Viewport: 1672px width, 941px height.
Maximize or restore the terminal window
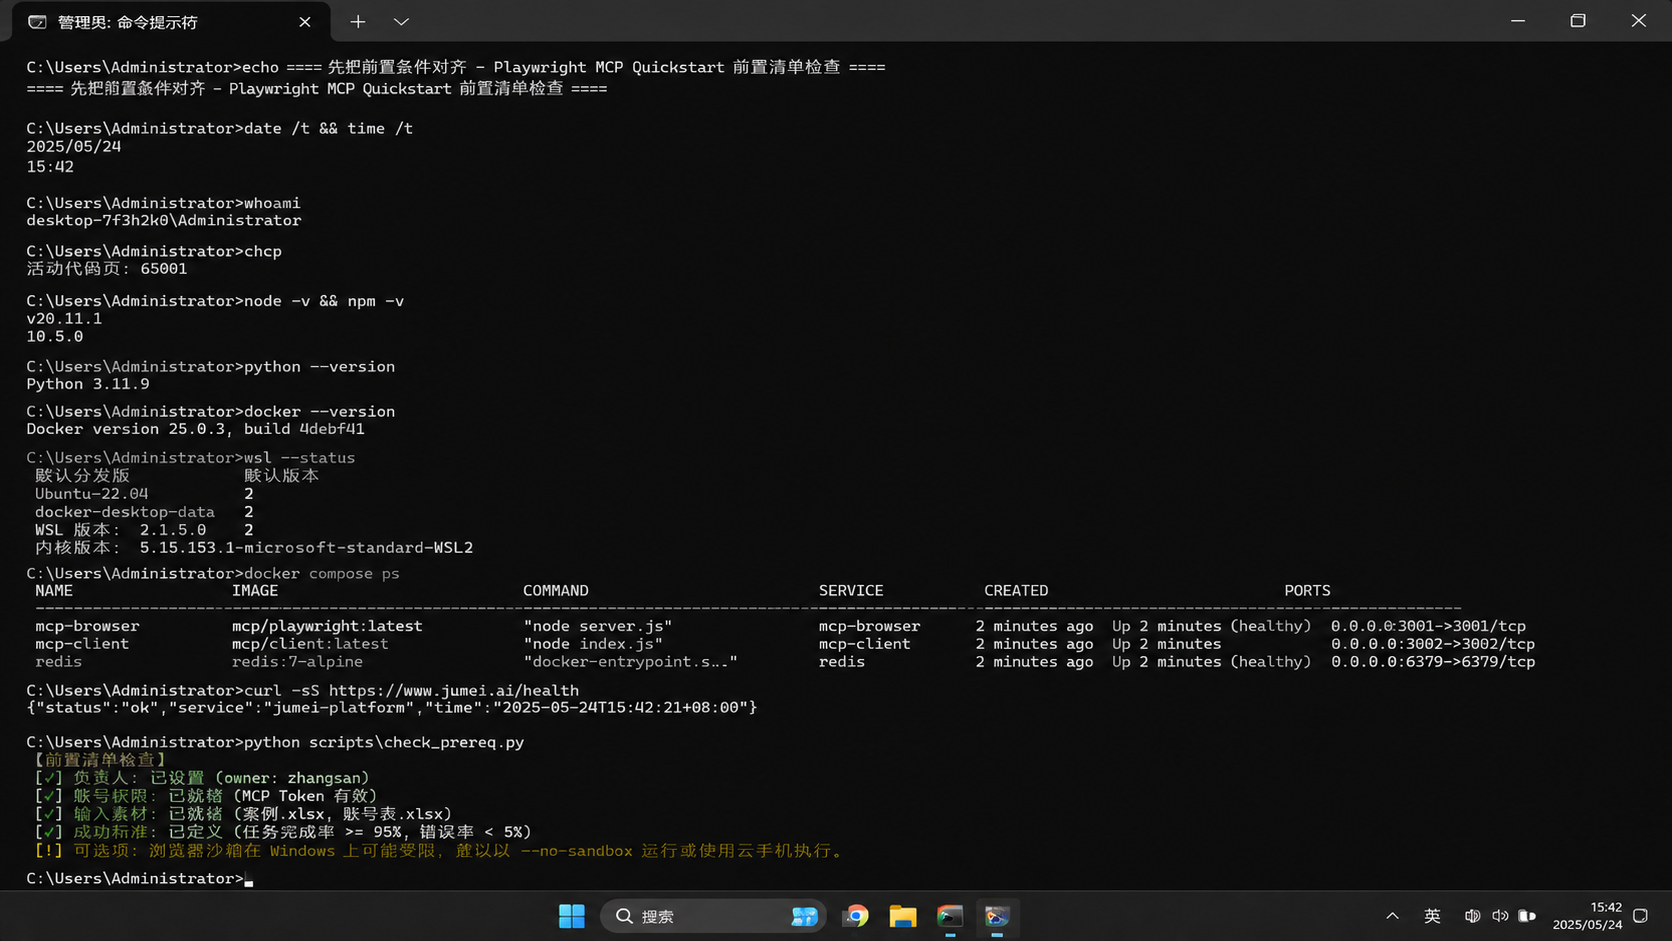tap(1578, 21)
